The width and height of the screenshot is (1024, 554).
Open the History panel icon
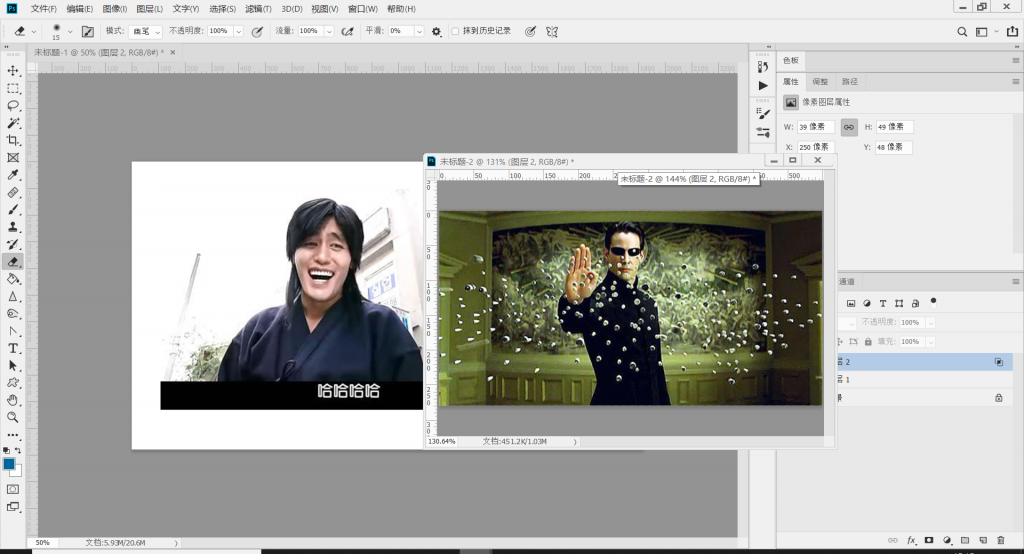(763, 67)
